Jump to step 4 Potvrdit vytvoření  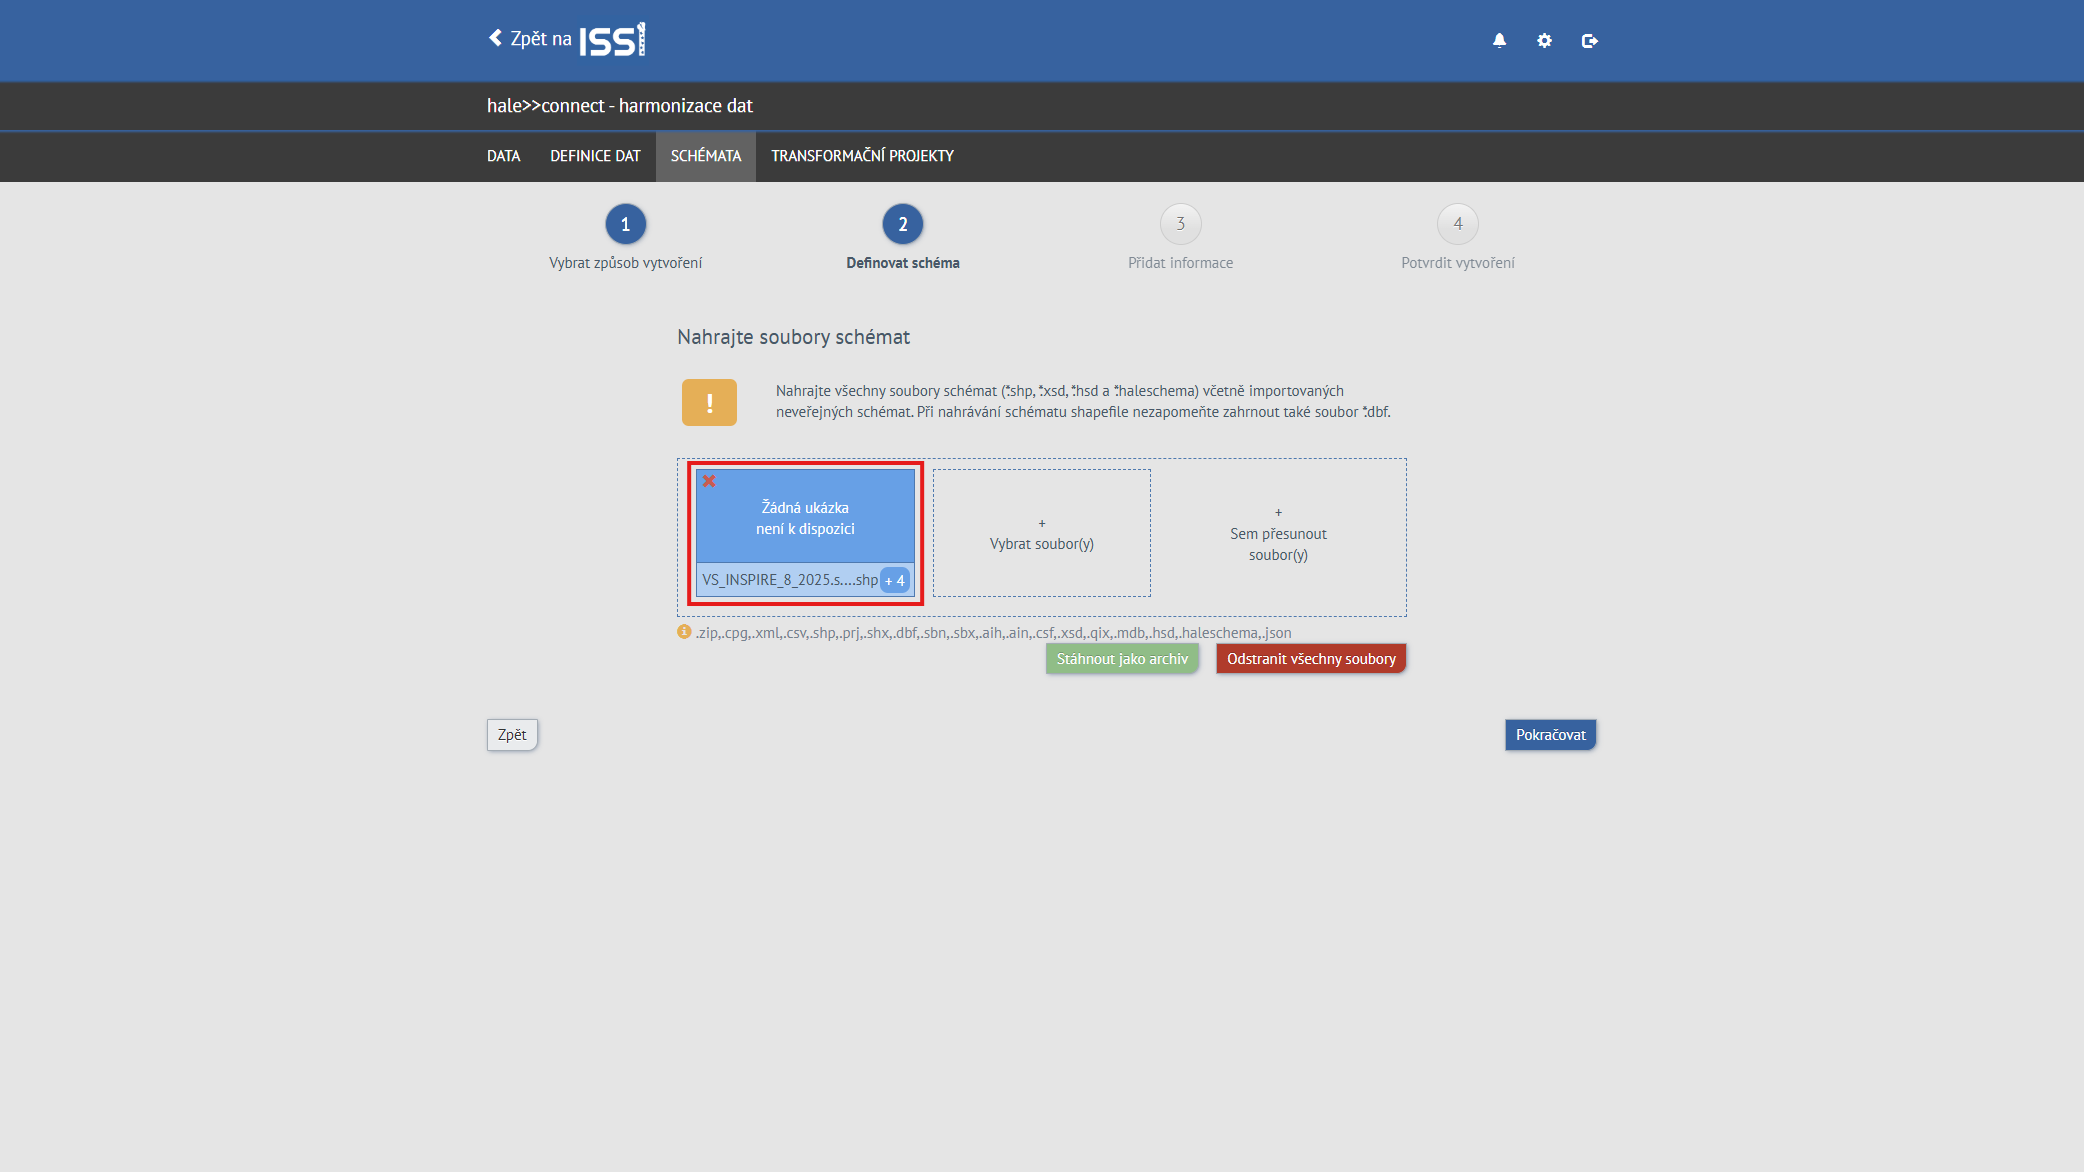point(1457,224)
